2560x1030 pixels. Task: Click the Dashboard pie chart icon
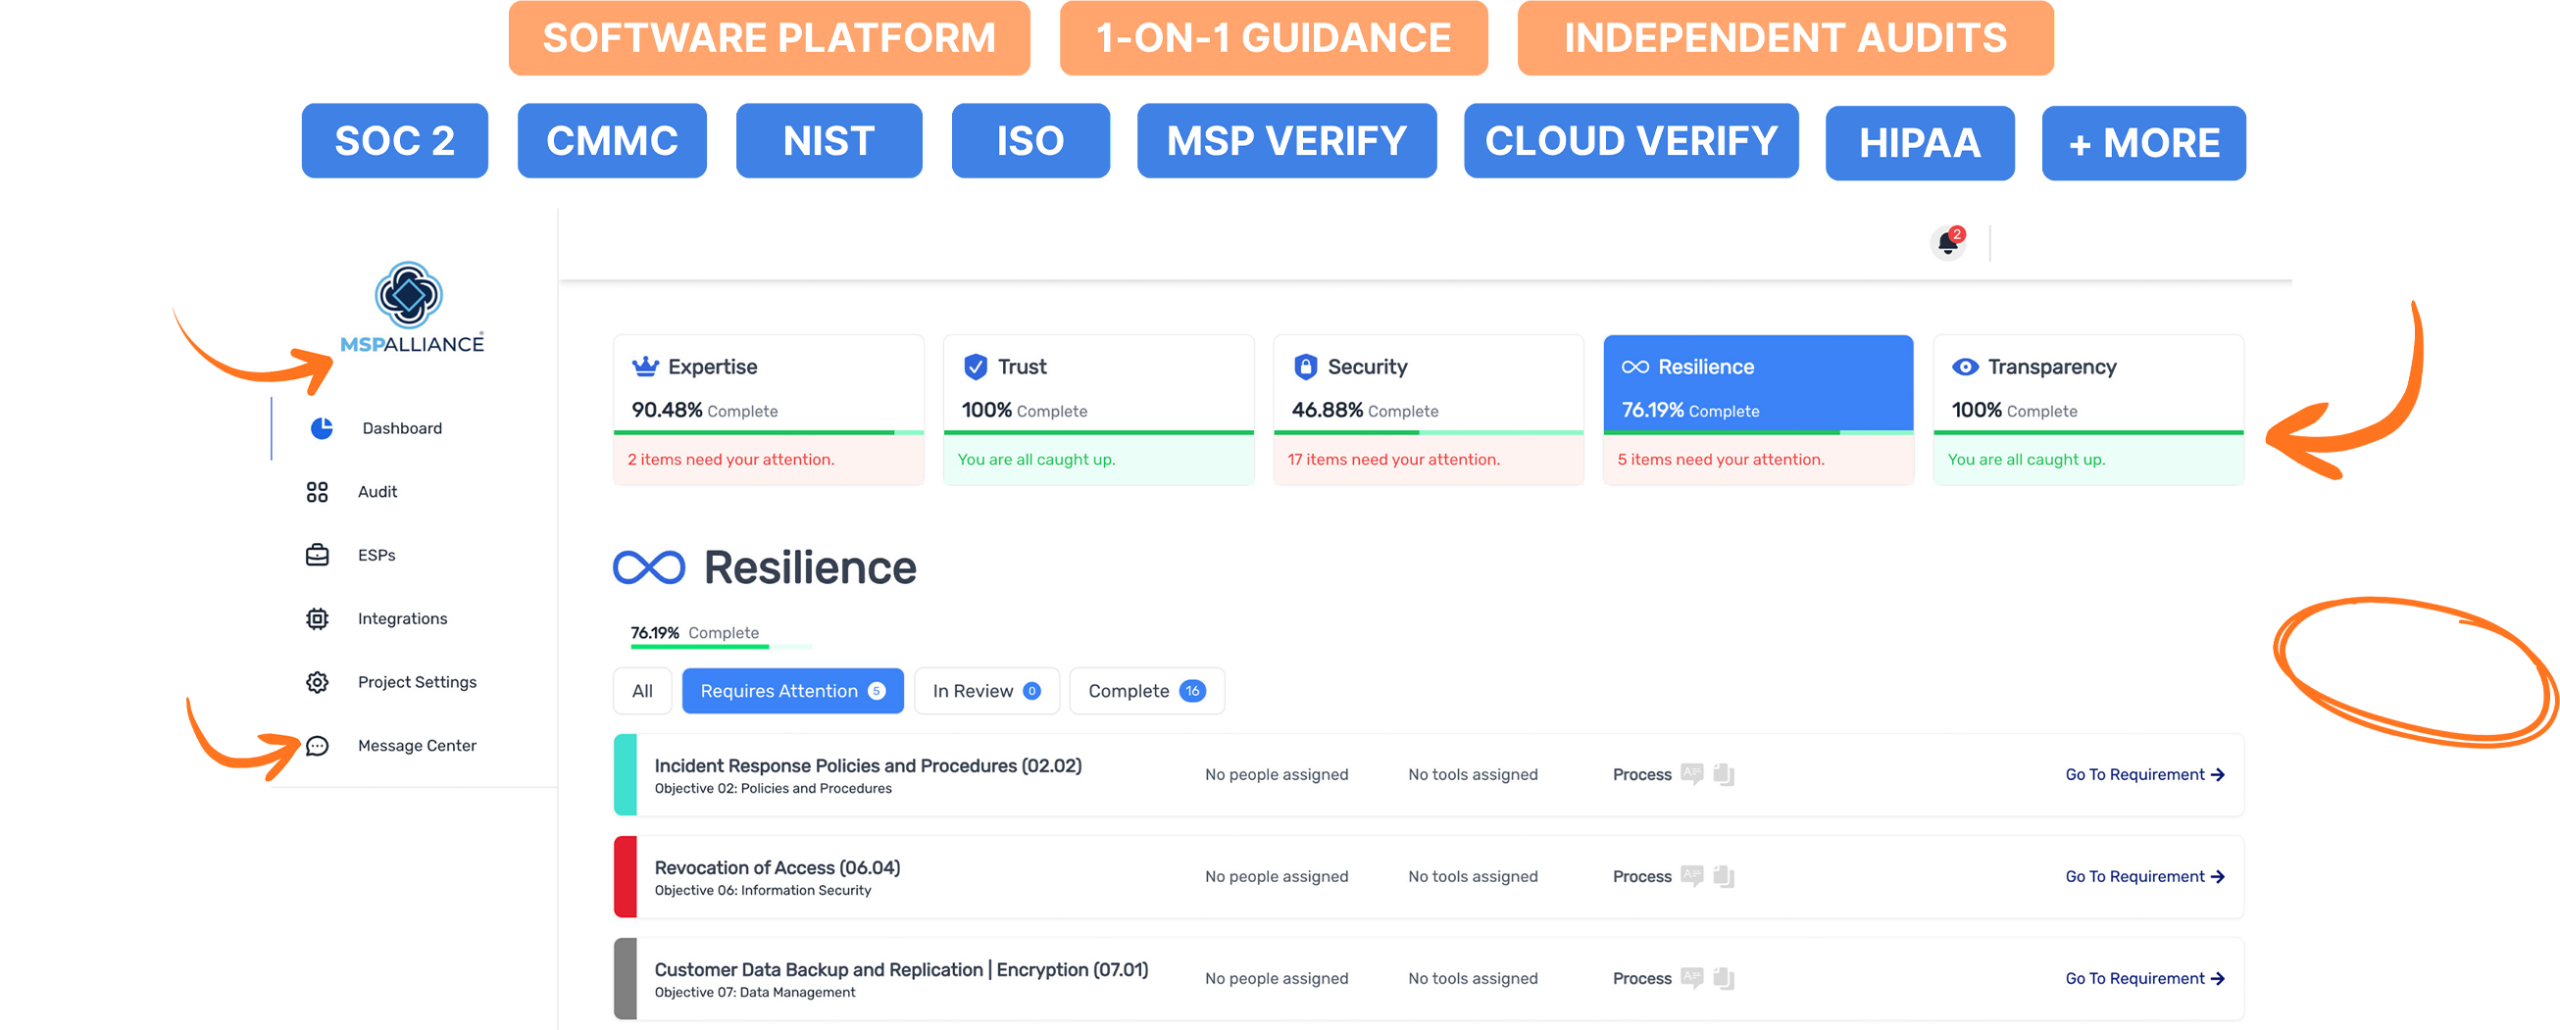[x=321, y=428]
